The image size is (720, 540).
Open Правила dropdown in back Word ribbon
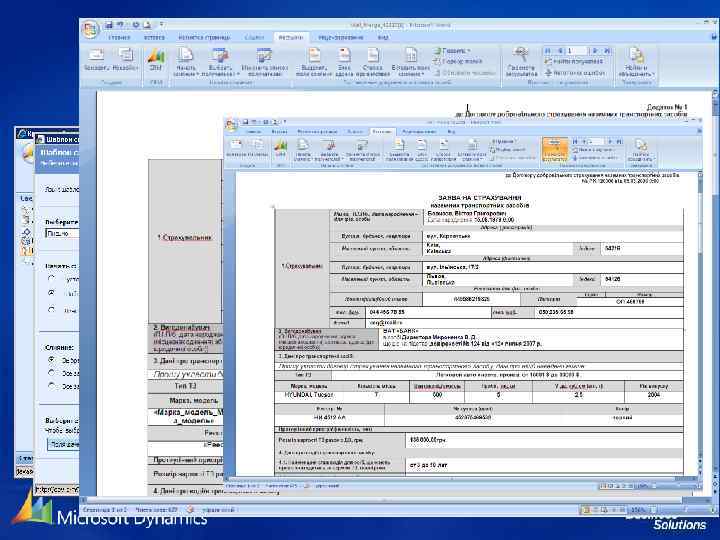452,51
